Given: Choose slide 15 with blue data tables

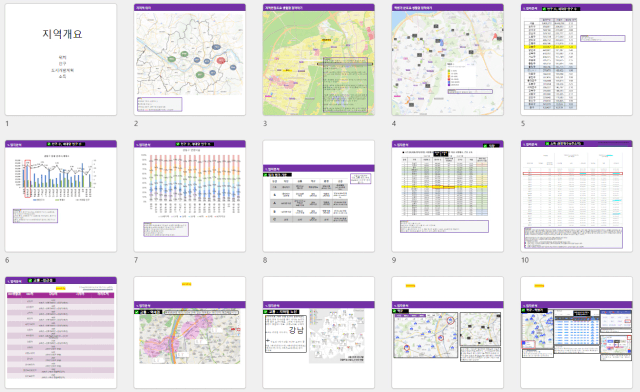Looking at the screenshot, I should (x=577, y=332).
